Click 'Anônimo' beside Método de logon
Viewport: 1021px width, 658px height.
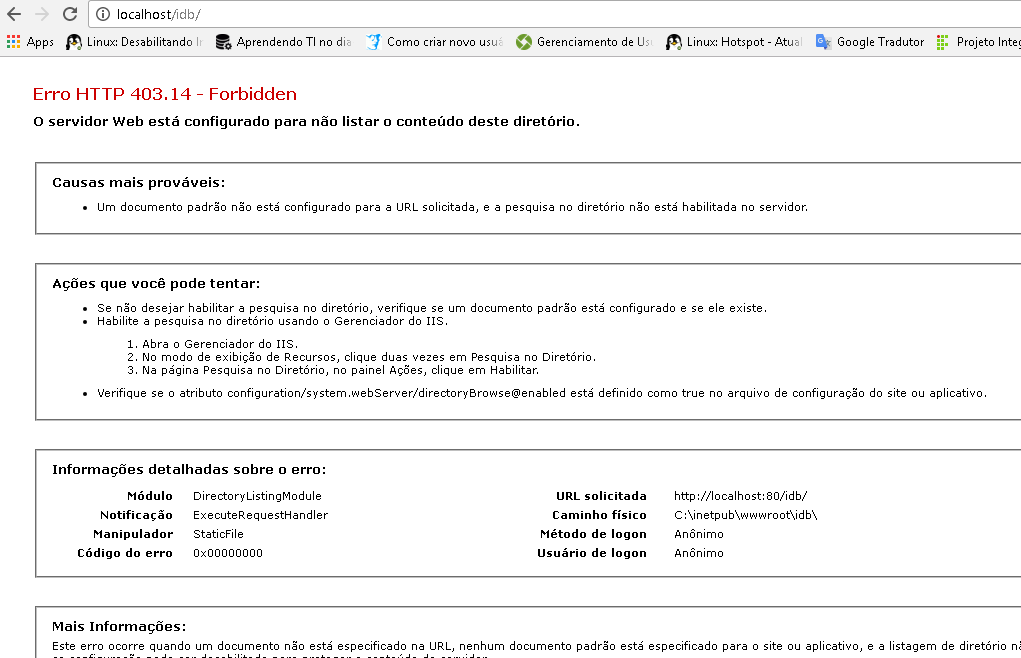(x=699, y=534)
